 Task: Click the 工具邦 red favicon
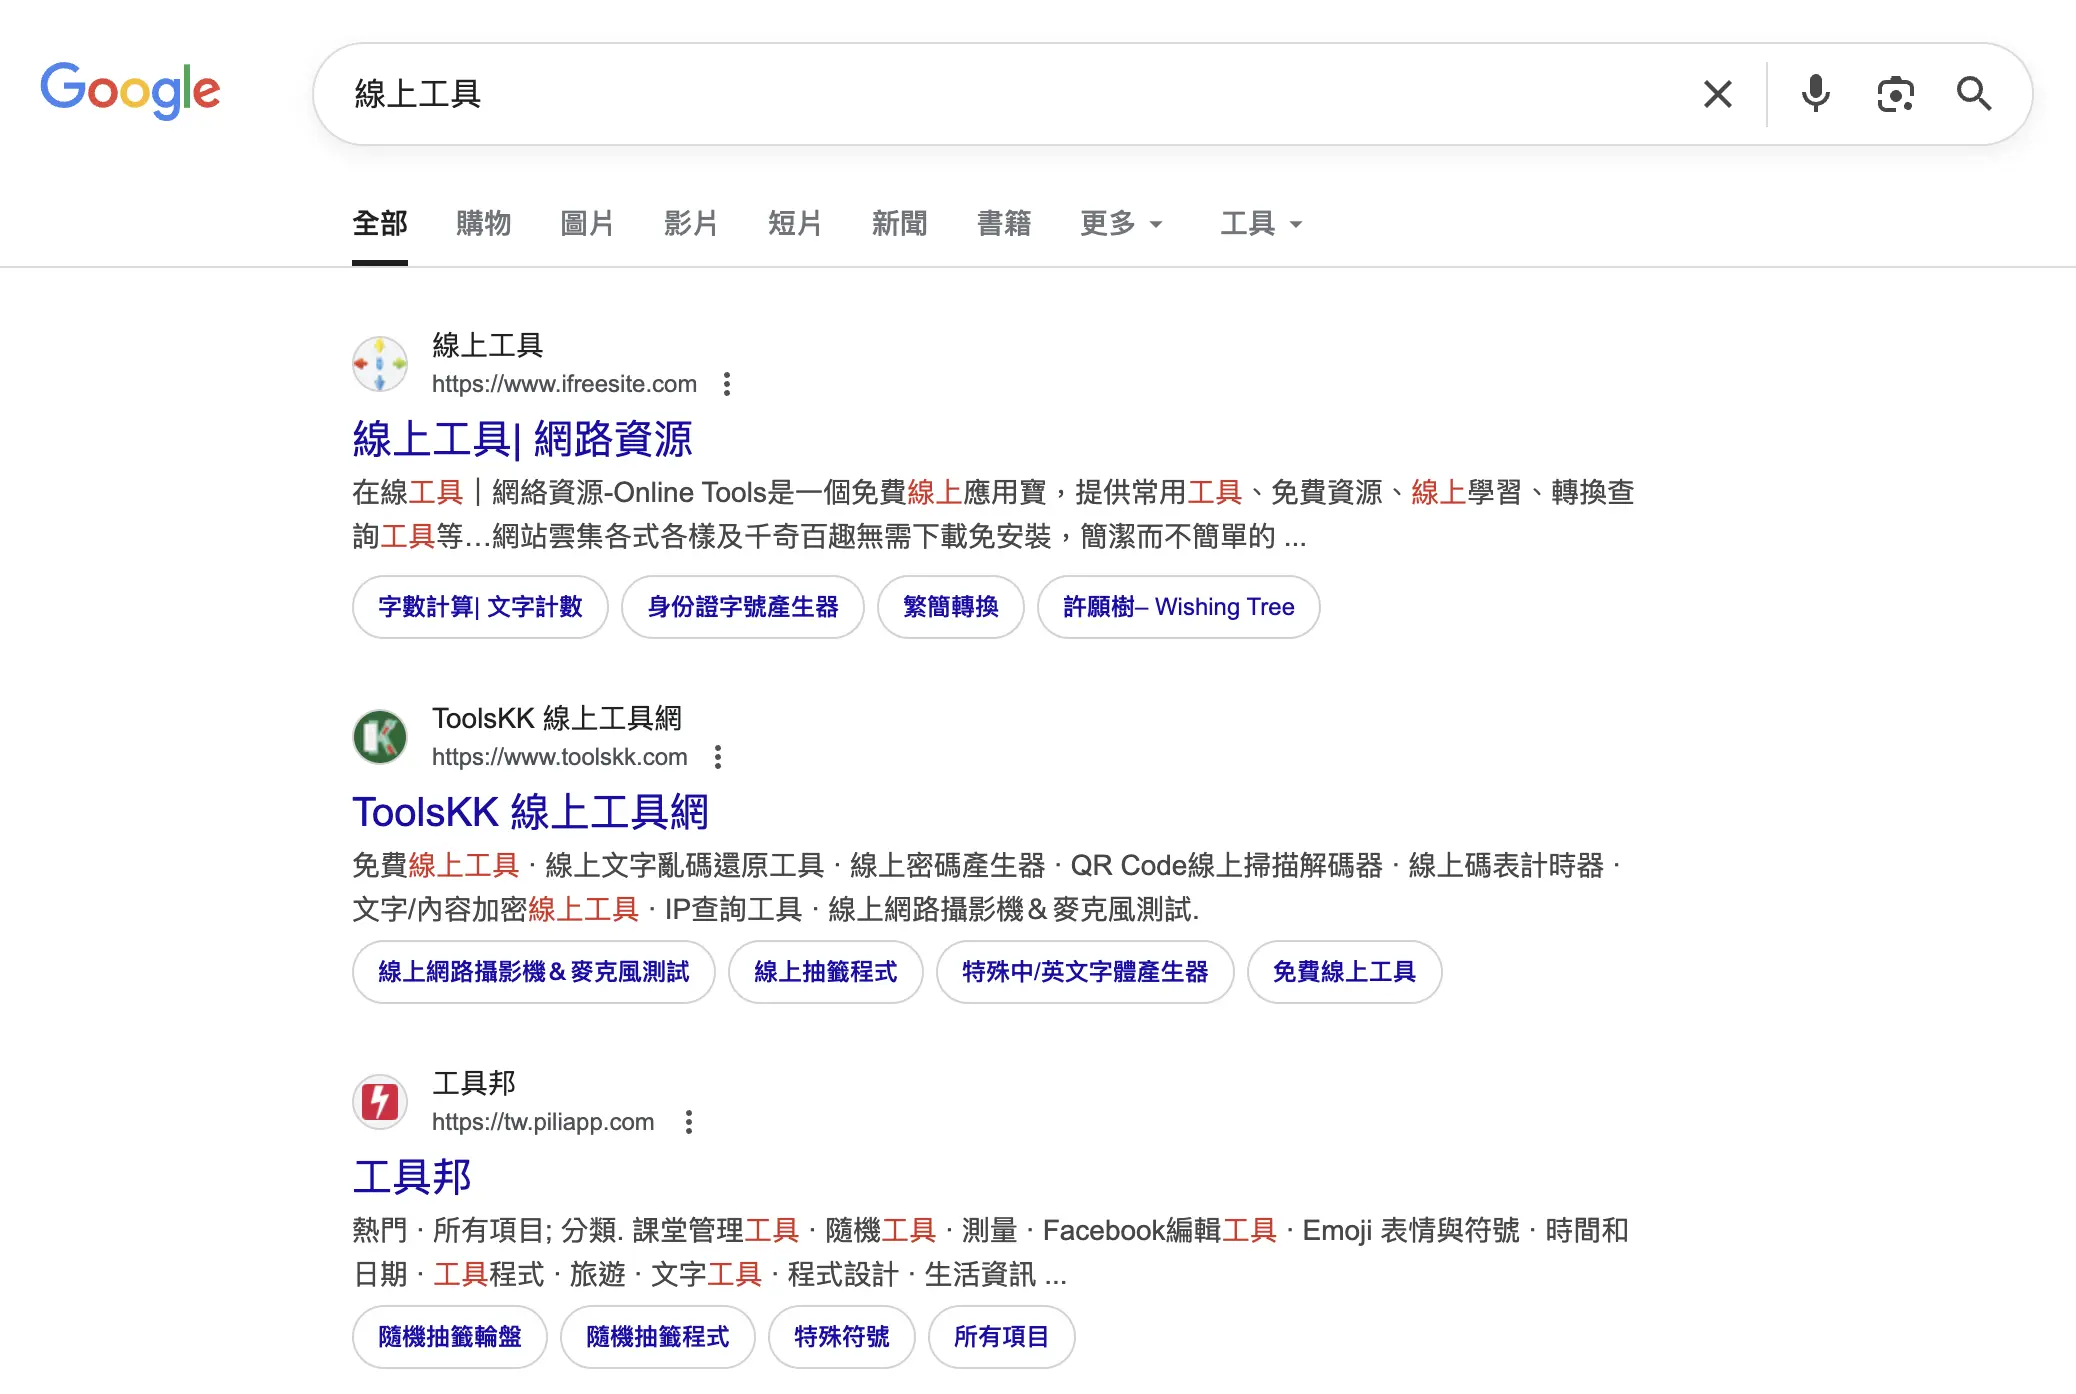tap(380, 1101)
